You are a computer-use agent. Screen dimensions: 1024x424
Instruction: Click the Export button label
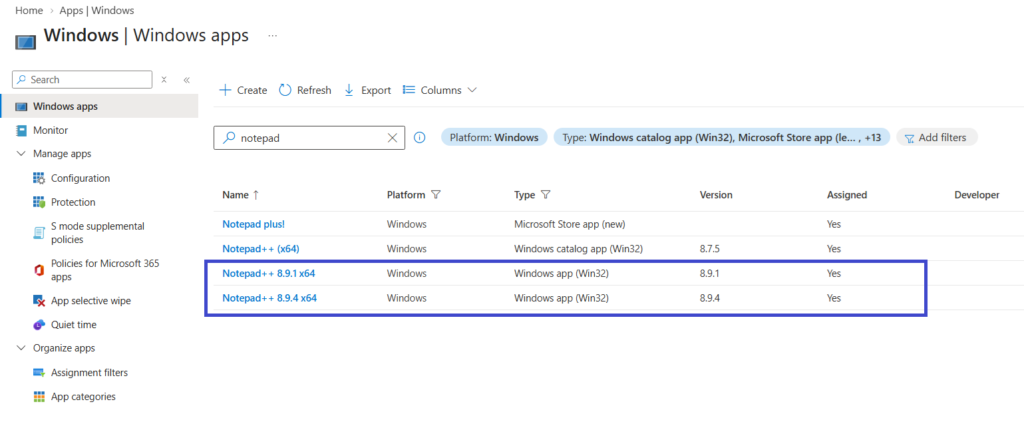coord(376,90)
